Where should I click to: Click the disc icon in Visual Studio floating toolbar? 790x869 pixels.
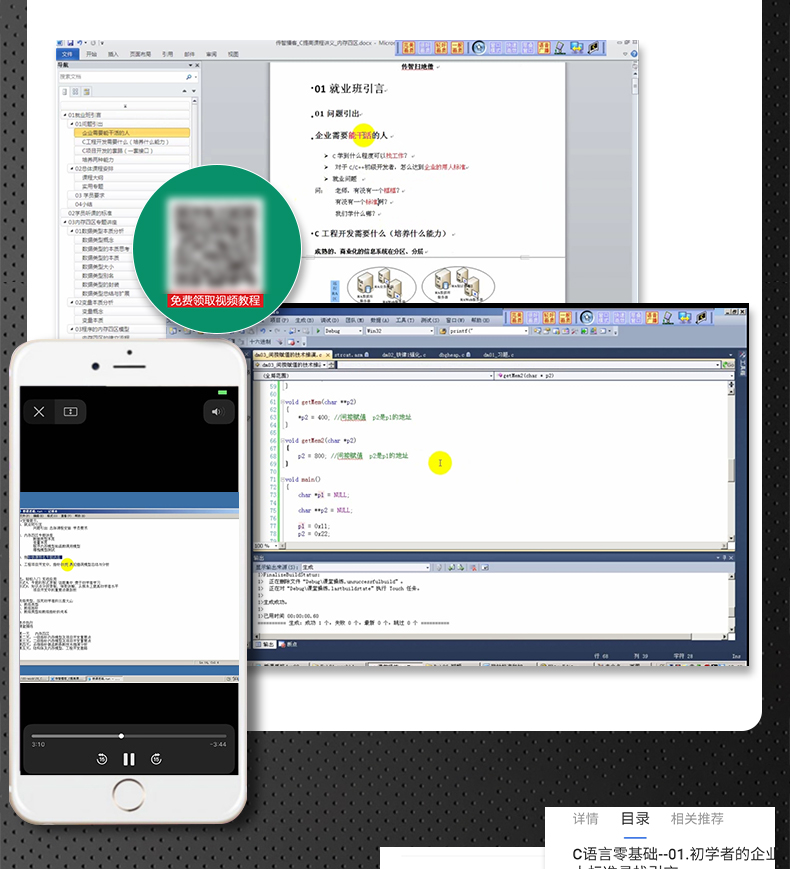[x=587, y=318]
